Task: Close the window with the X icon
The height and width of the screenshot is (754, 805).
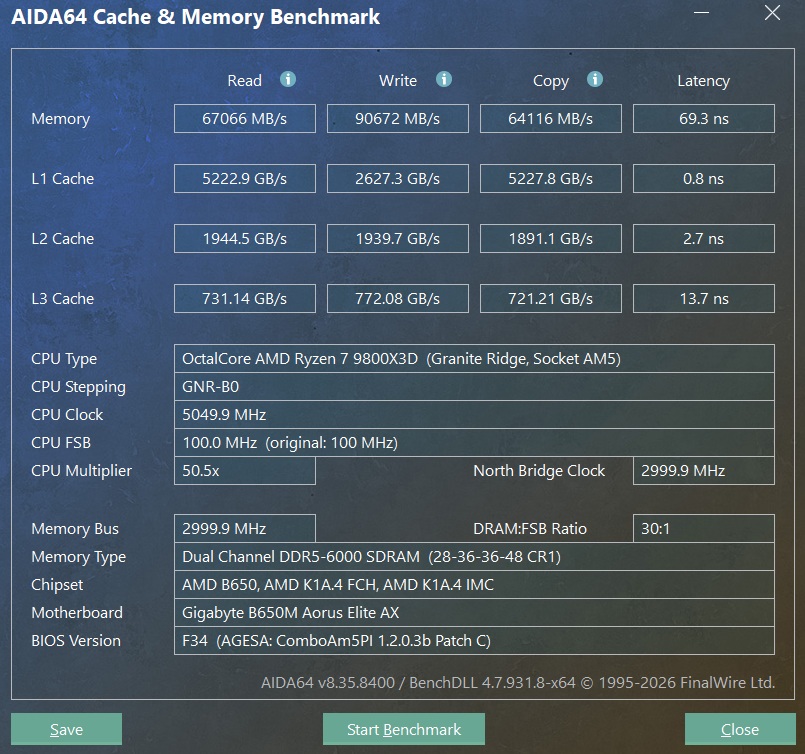Action: pyautogui.click(x=772, y=13)
